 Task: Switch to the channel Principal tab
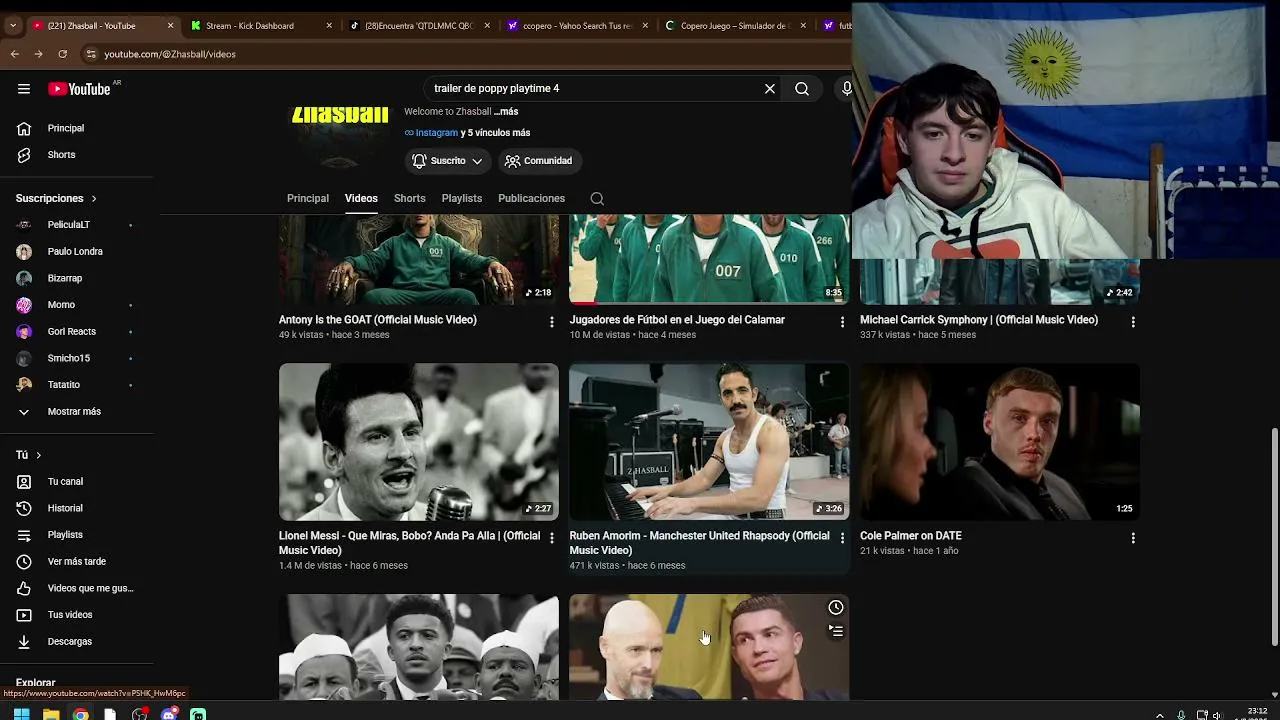[308, 198]
